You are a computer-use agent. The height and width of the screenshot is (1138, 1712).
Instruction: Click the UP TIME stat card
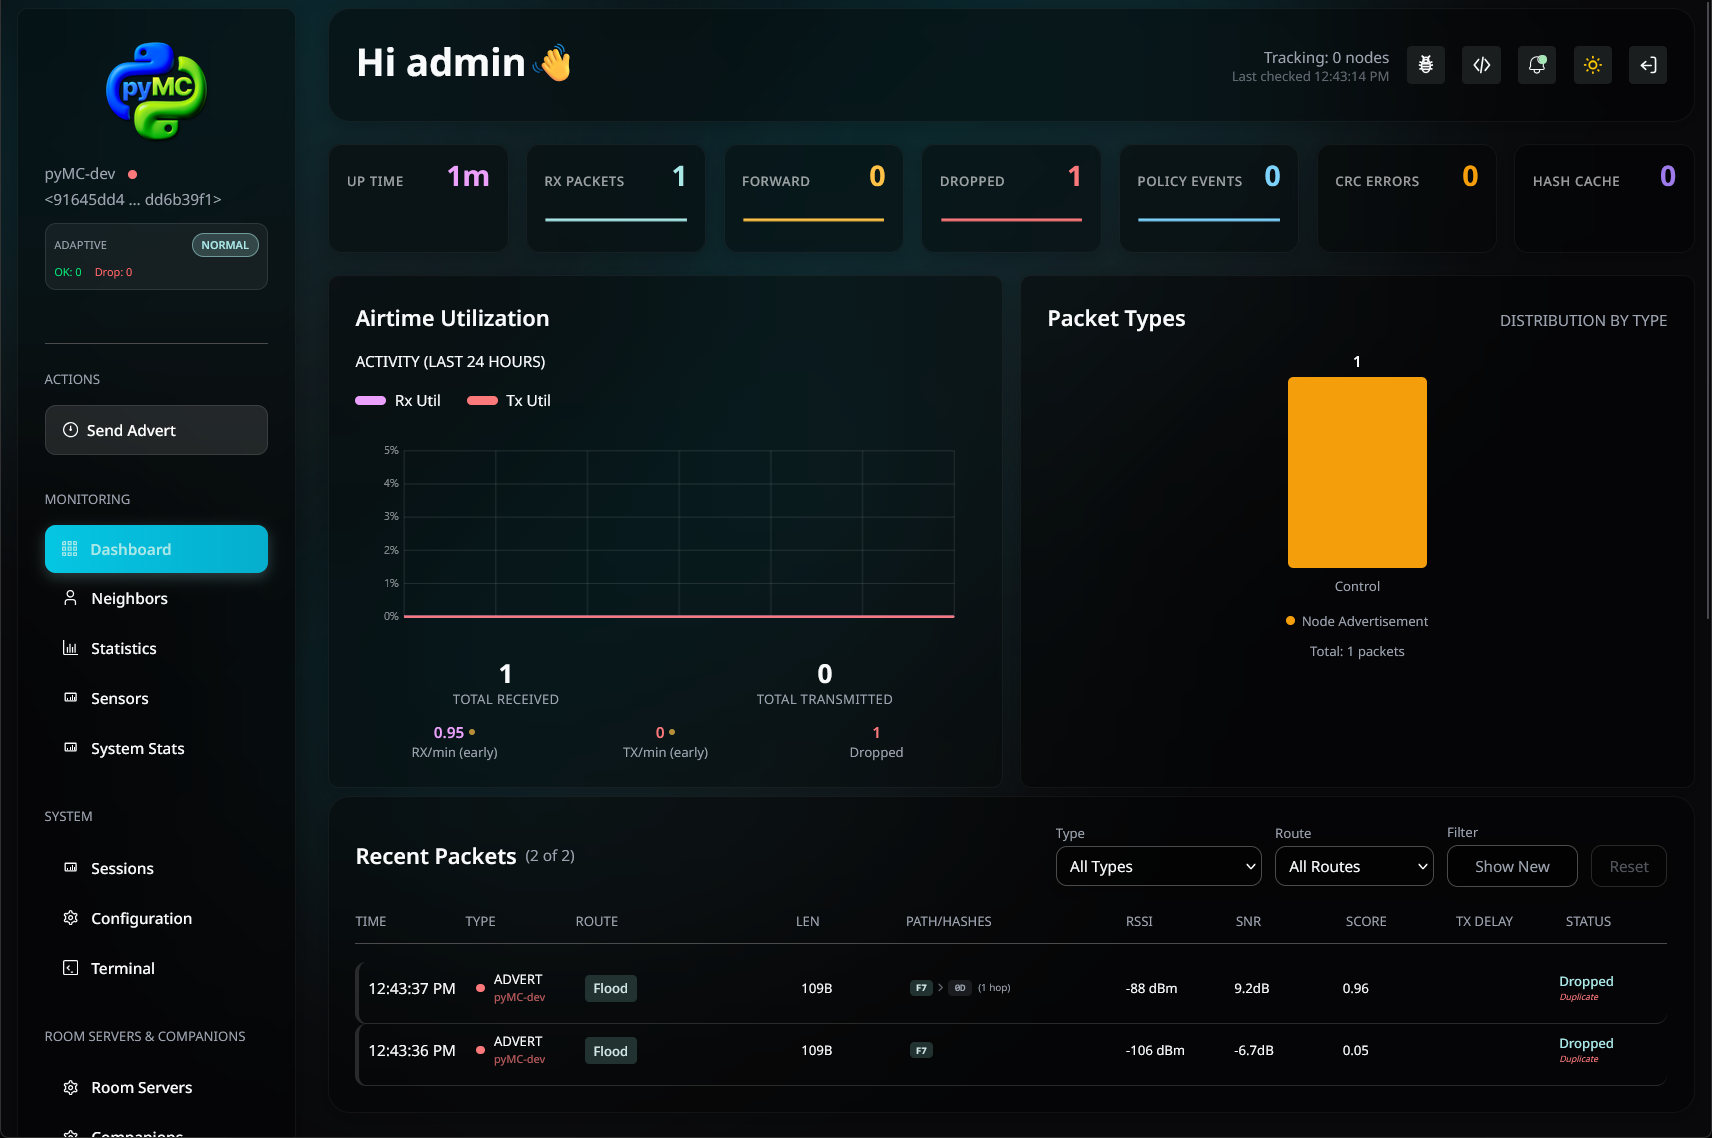pos(418,198)
